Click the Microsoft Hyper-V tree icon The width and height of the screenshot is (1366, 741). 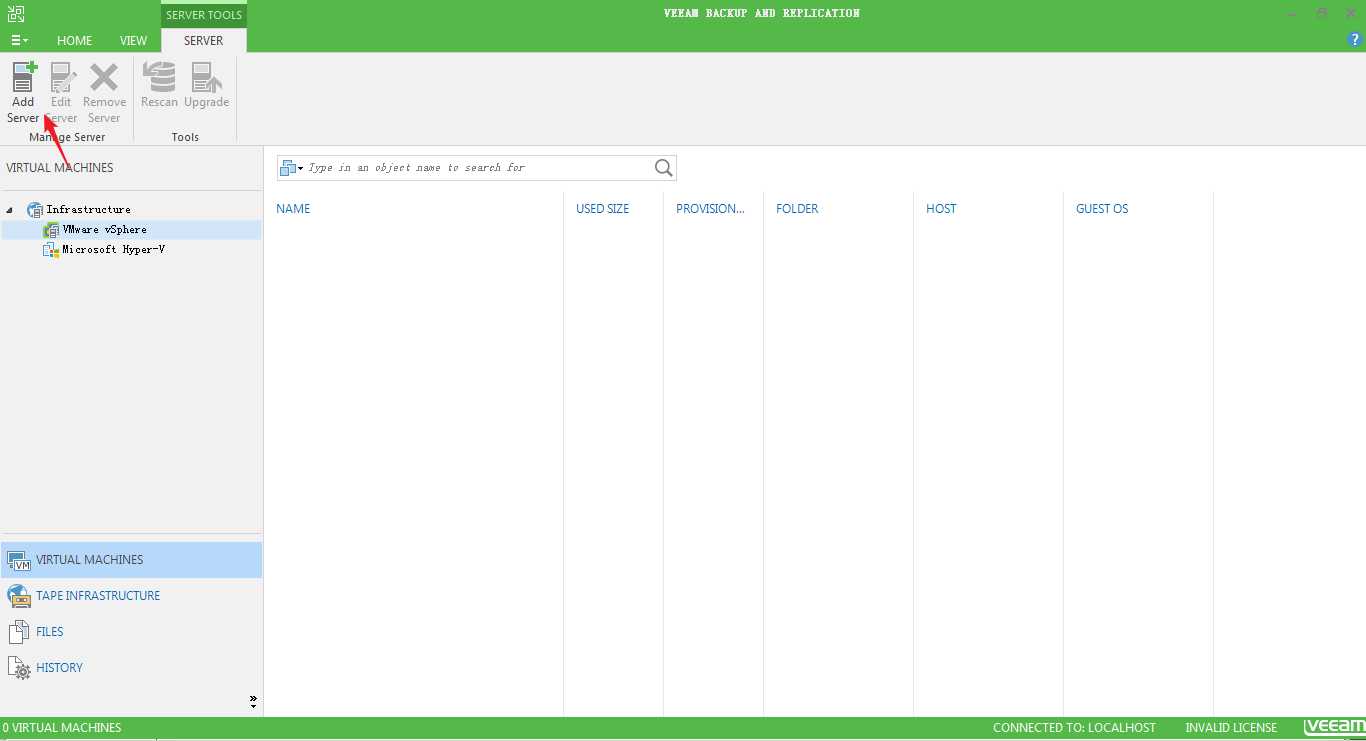(x=51, y=250)
